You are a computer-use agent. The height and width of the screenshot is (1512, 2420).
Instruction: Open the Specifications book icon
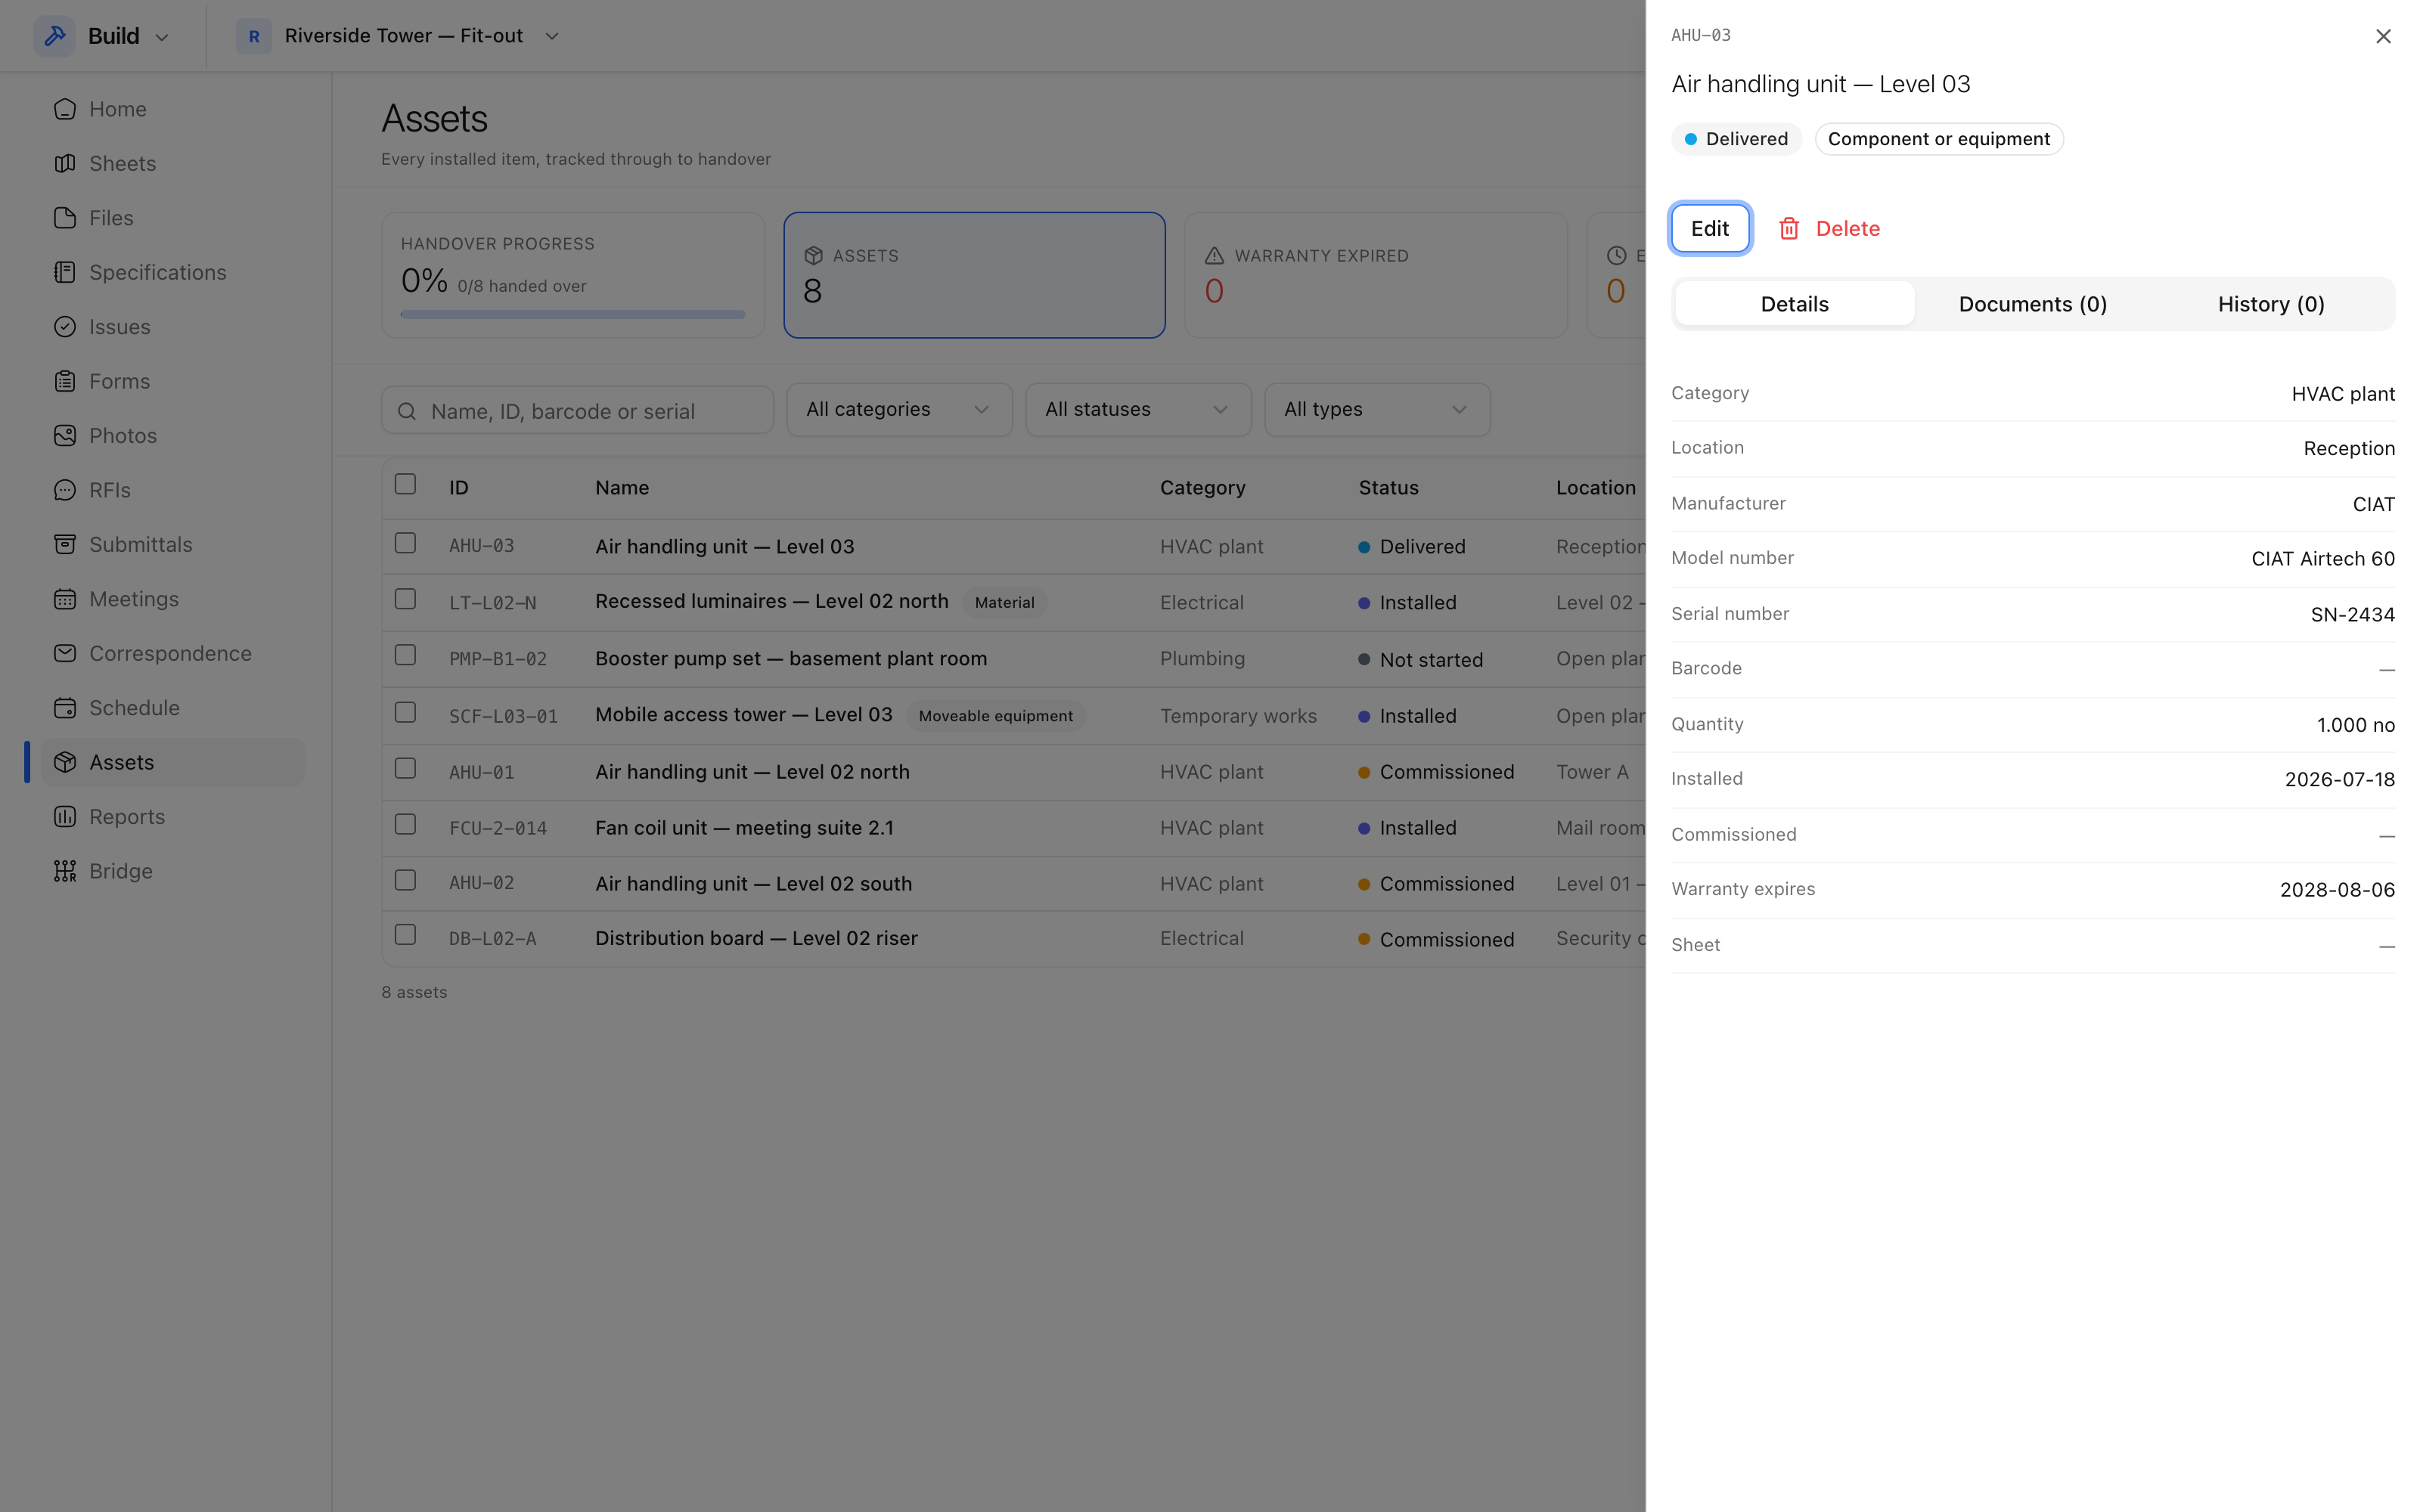click(65, 272)
